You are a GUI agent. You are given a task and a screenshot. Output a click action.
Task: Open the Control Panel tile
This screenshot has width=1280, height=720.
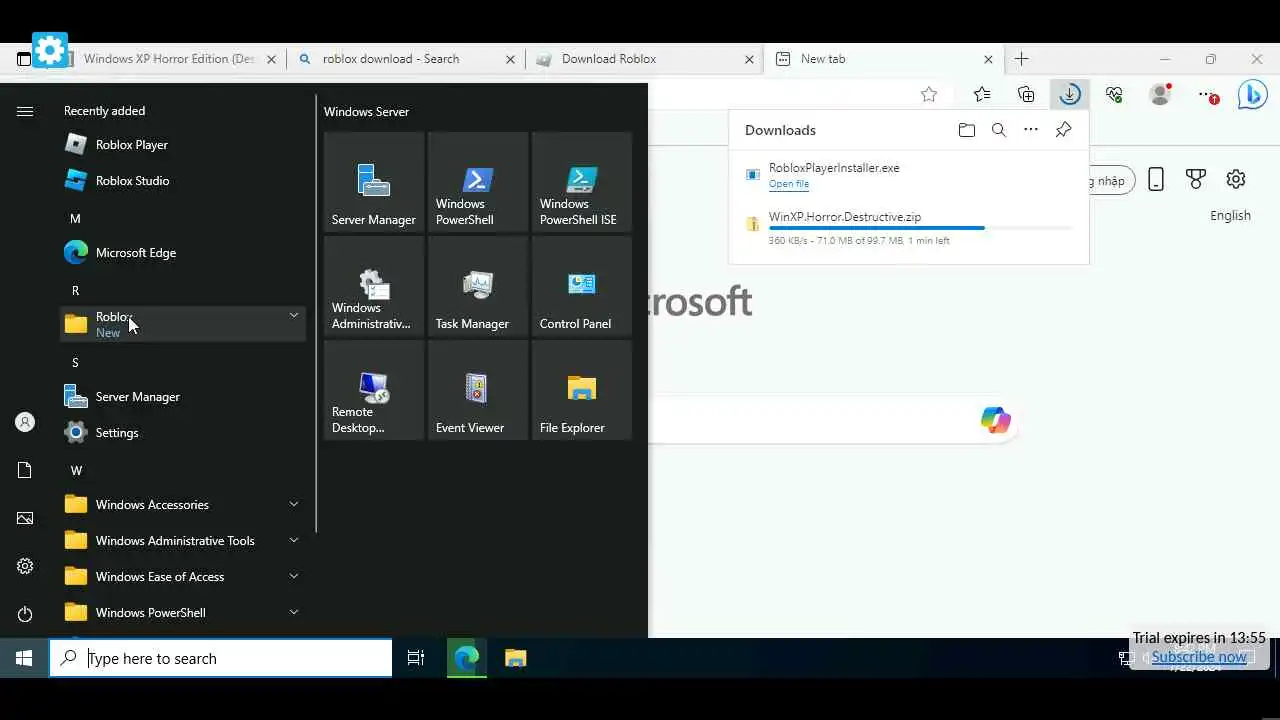click(582, 286)
